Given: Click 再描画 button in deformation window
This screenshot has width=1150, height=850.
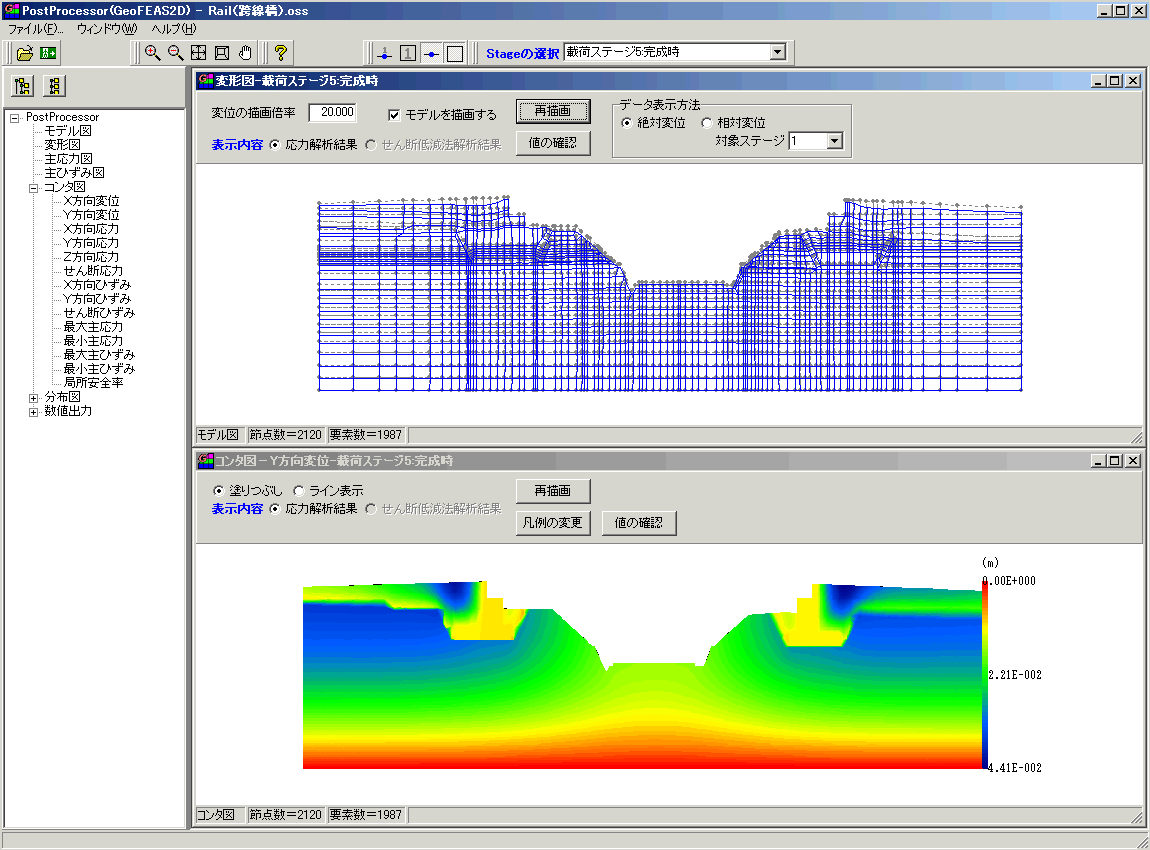Looking at the screenshot, I should pos(553,111).
